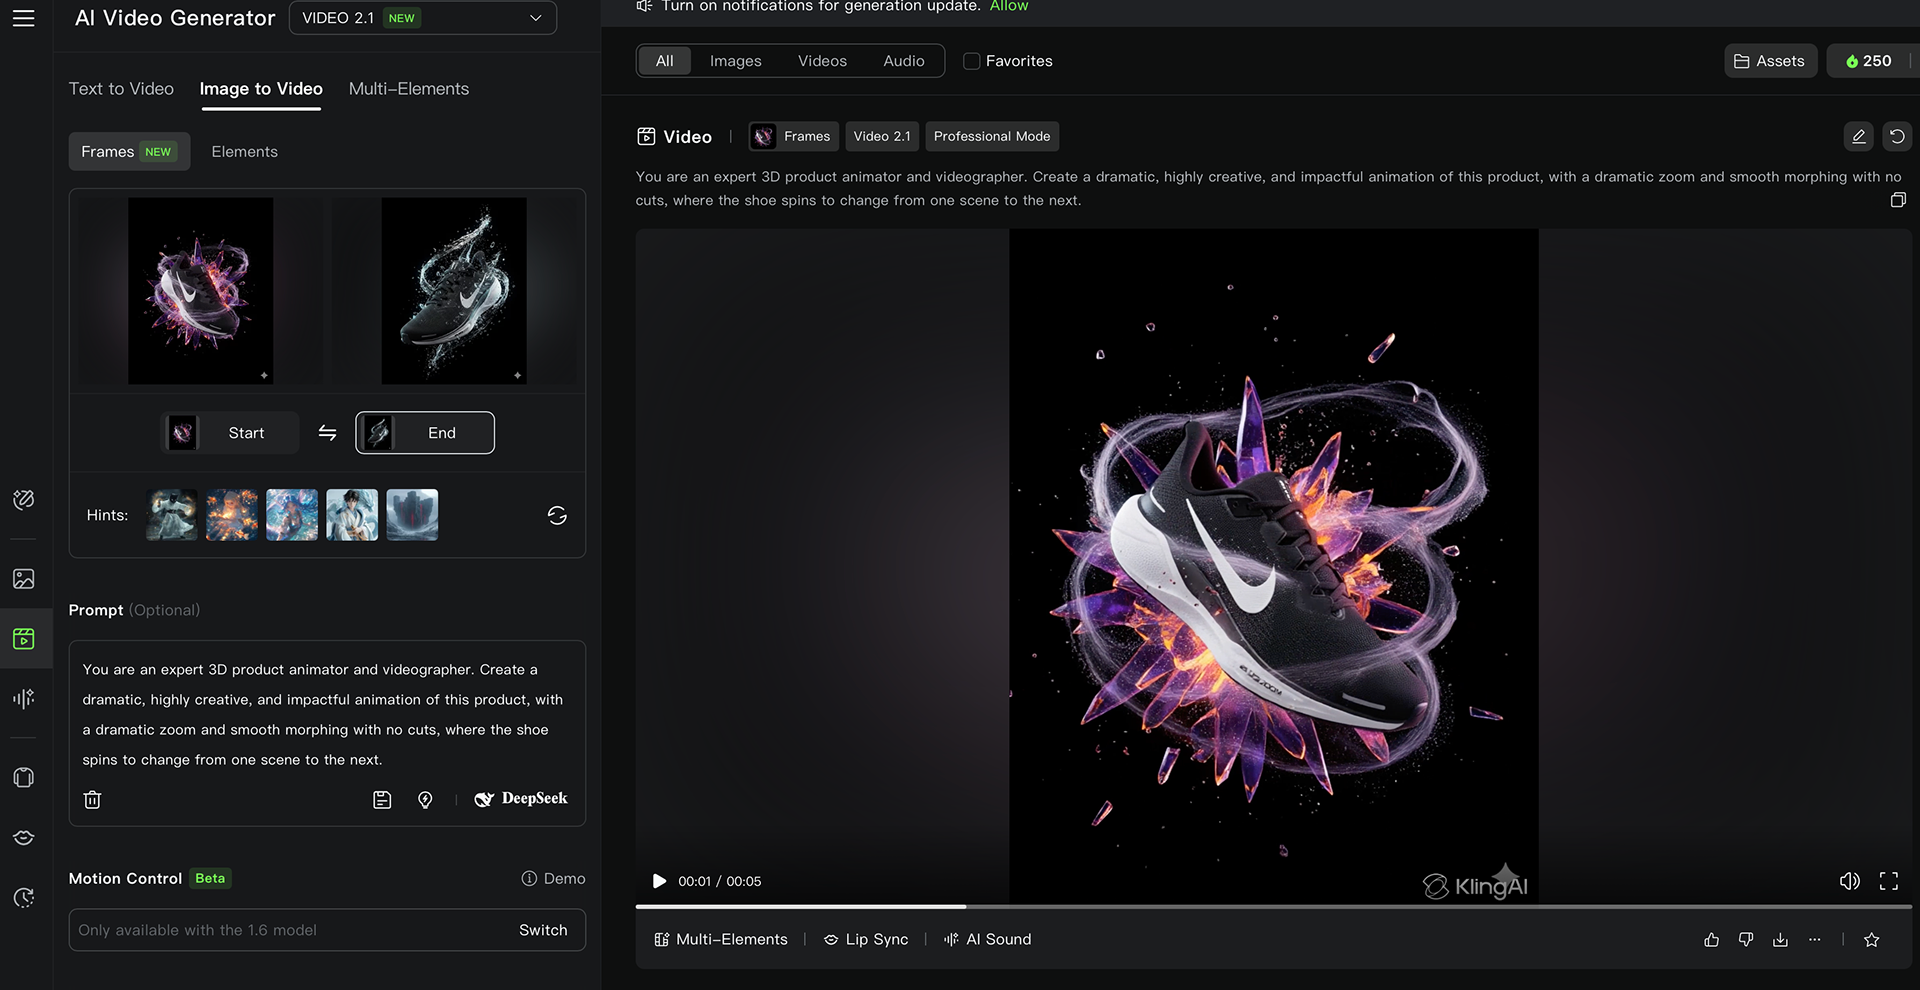Open the Assets panel

pos(1770,61)
